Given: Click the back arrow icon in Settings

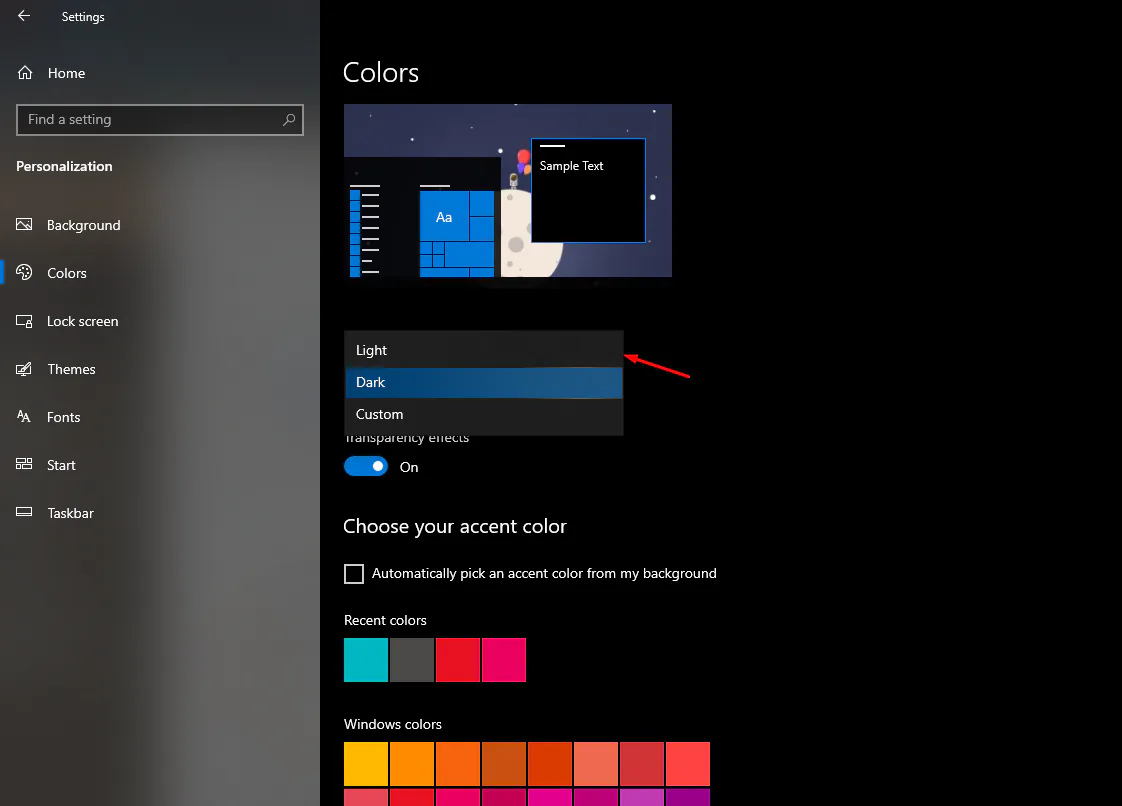Looking at the screenshot, I should (24, 16).
